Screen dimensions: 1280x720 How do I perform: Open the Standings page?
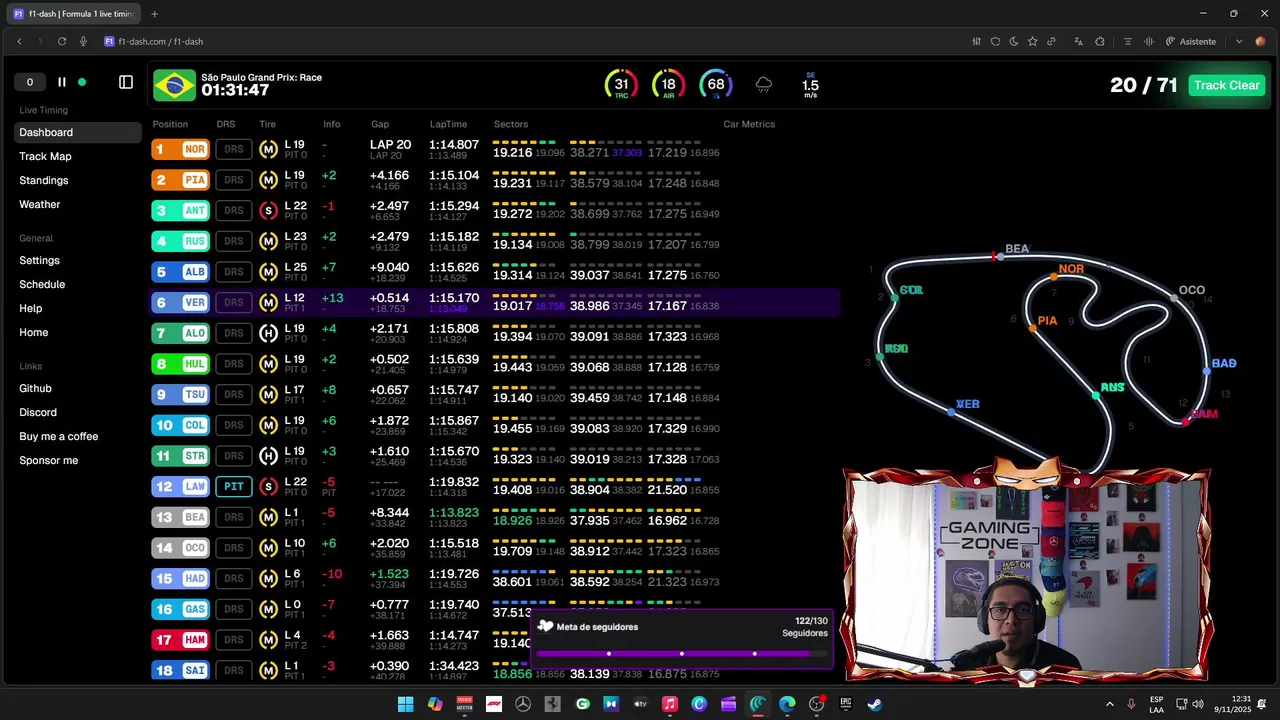(x=44, y=180)
